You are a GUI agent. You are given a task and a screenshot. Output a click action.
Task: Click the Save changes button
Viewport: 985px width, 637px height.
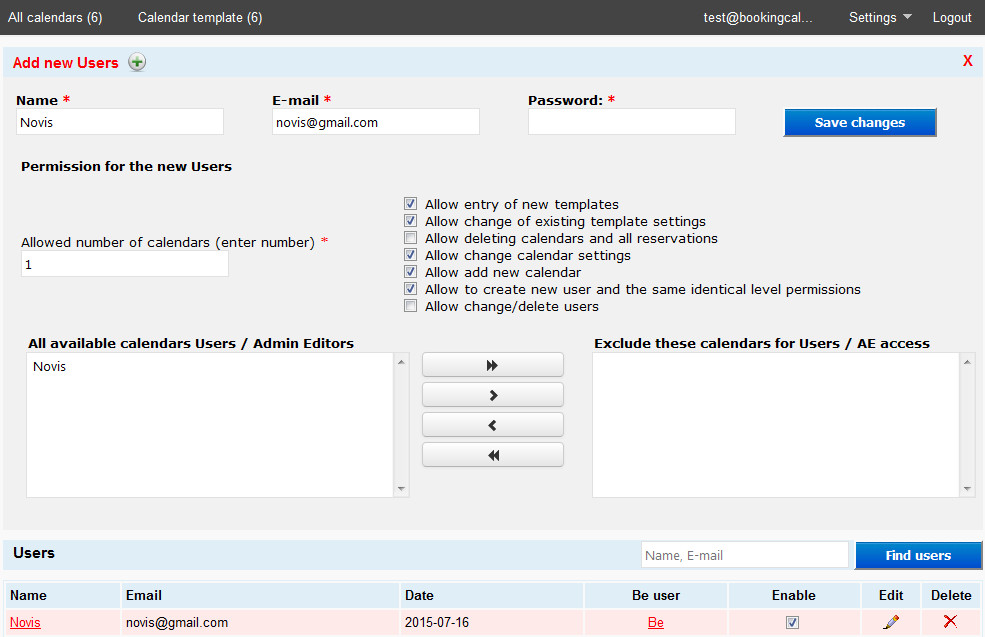pyautogui.click(x=859, y=122)
